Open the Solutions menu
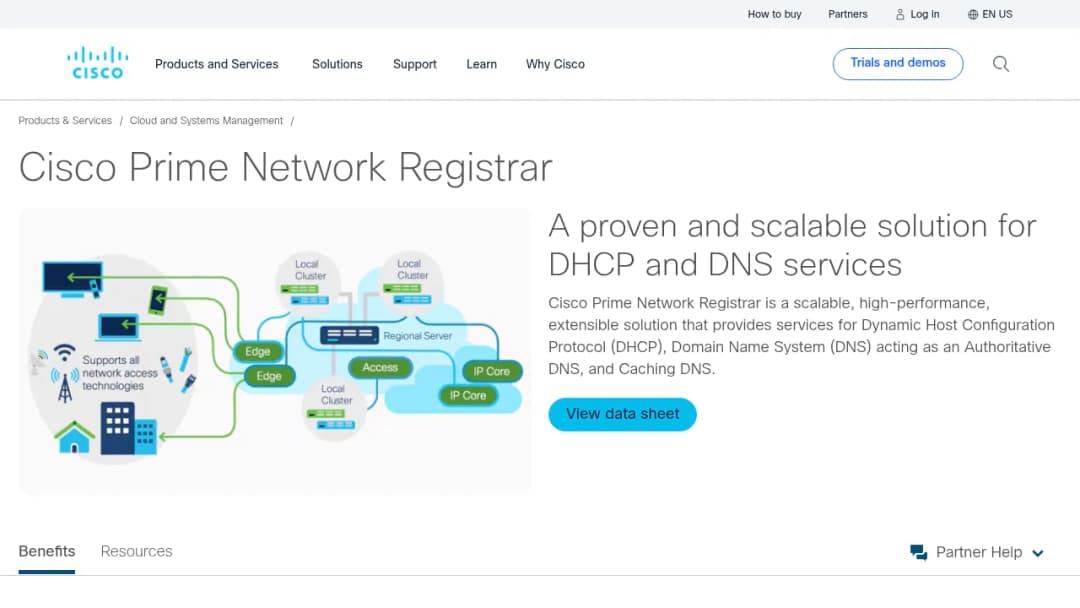Image resolution: width=1080 pixels, height=608 pixels. click(x=337, y=64)
